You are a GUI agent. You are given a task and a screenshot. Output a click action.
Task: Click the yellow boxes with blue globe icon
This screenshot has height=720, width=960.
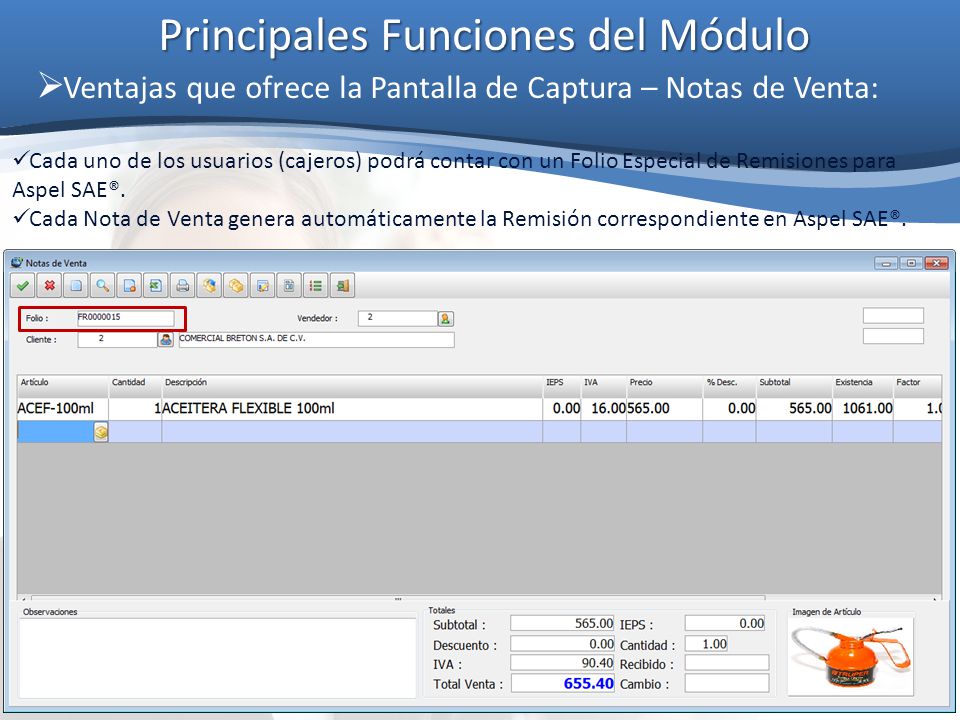(x=209, y=286)
